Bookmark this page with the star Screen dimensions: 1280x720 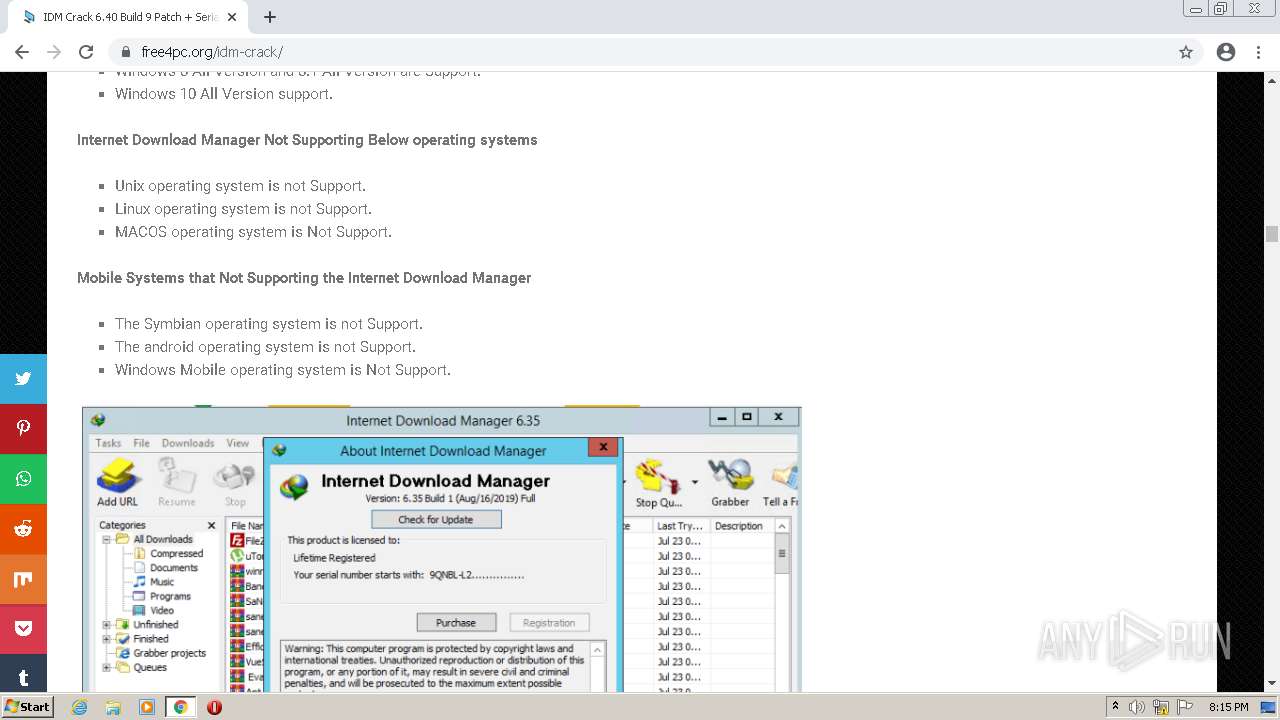coord(1186,52)
